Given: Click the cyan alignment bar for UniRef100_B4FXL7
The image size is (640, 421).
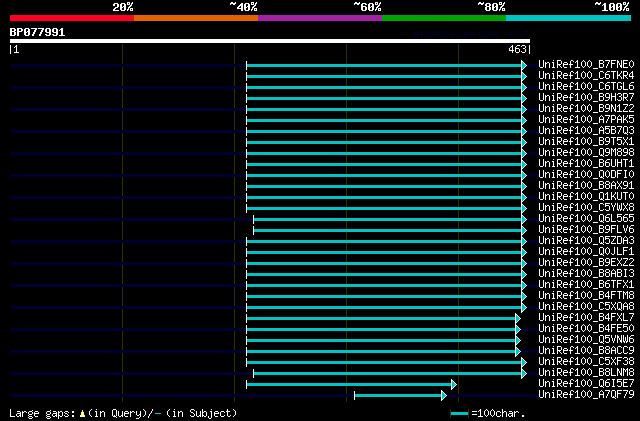Looking at the screenshot, I should point(381,319).
